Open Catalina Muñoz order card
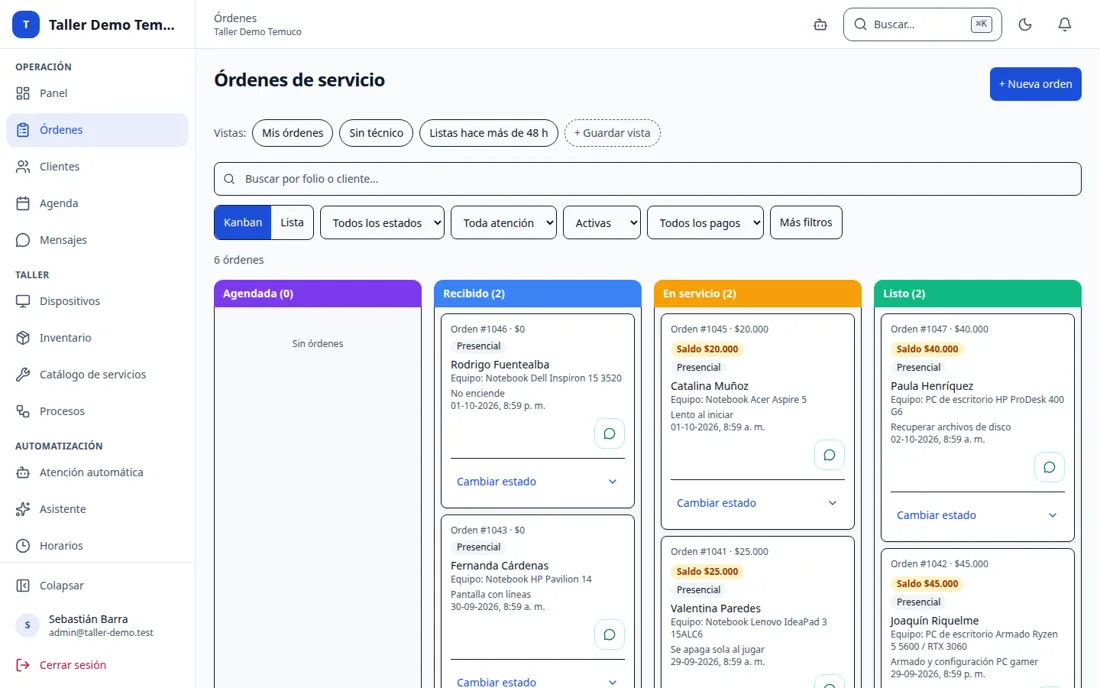Screen dimensions: 1100x688 pyautogui.click(x=758, y=421)
